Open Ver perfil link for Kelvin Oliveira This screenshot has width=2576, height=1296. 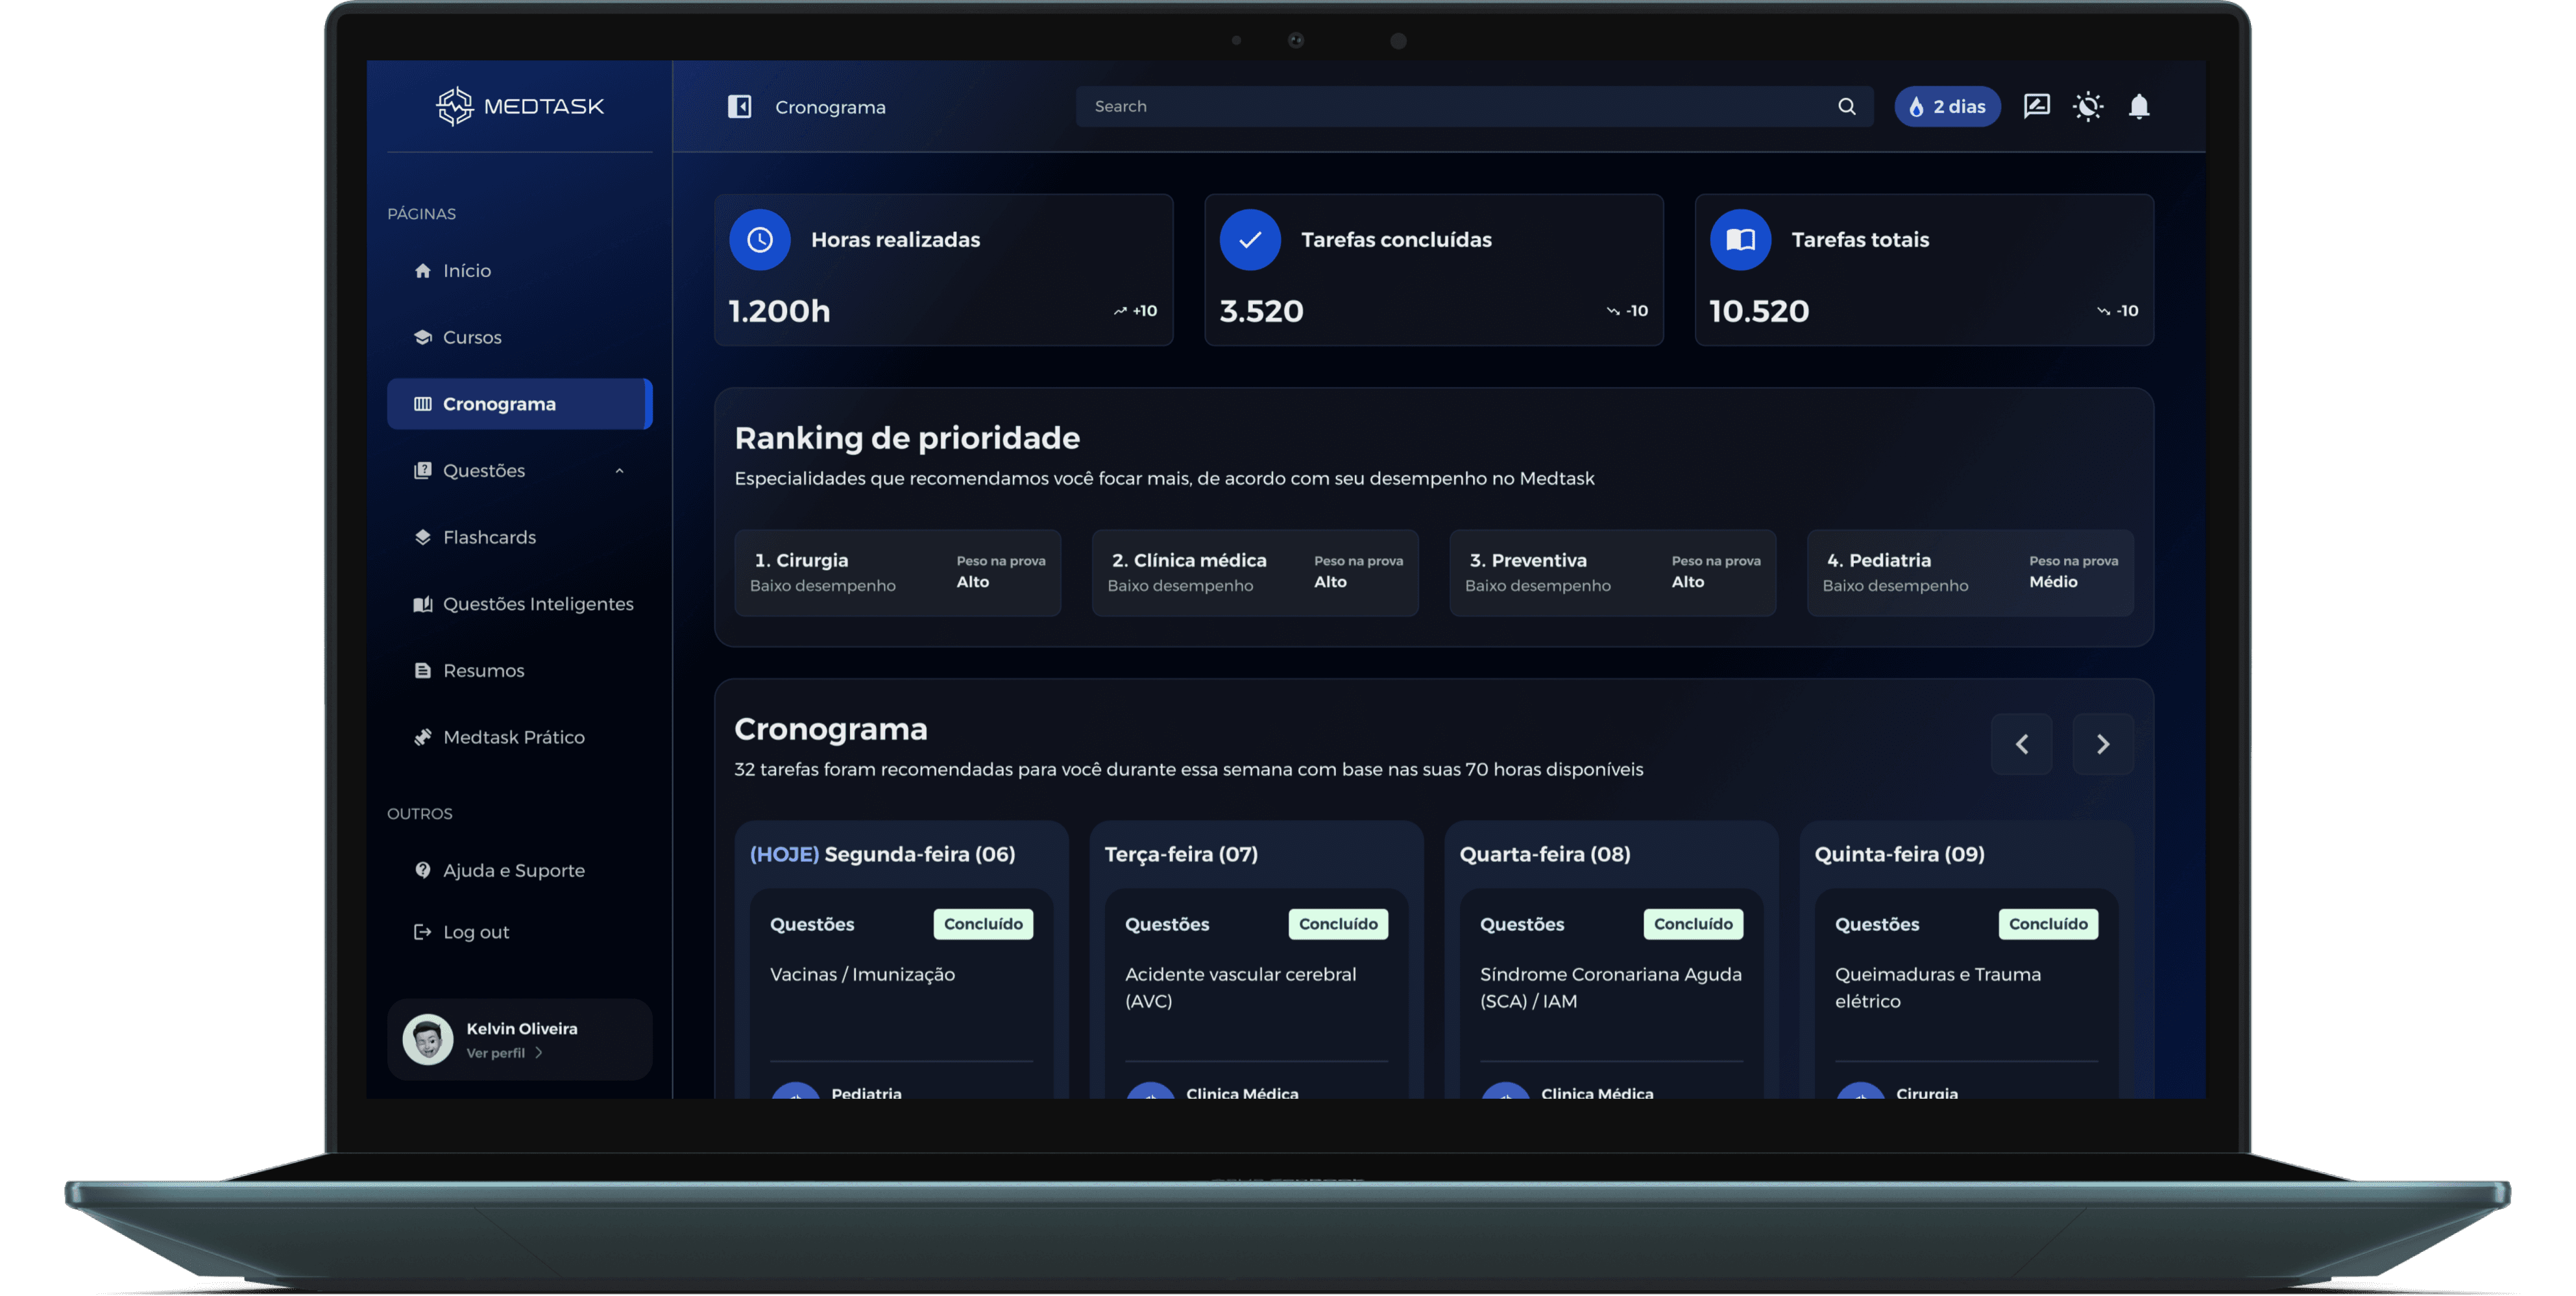click(x=503, y=1053)
